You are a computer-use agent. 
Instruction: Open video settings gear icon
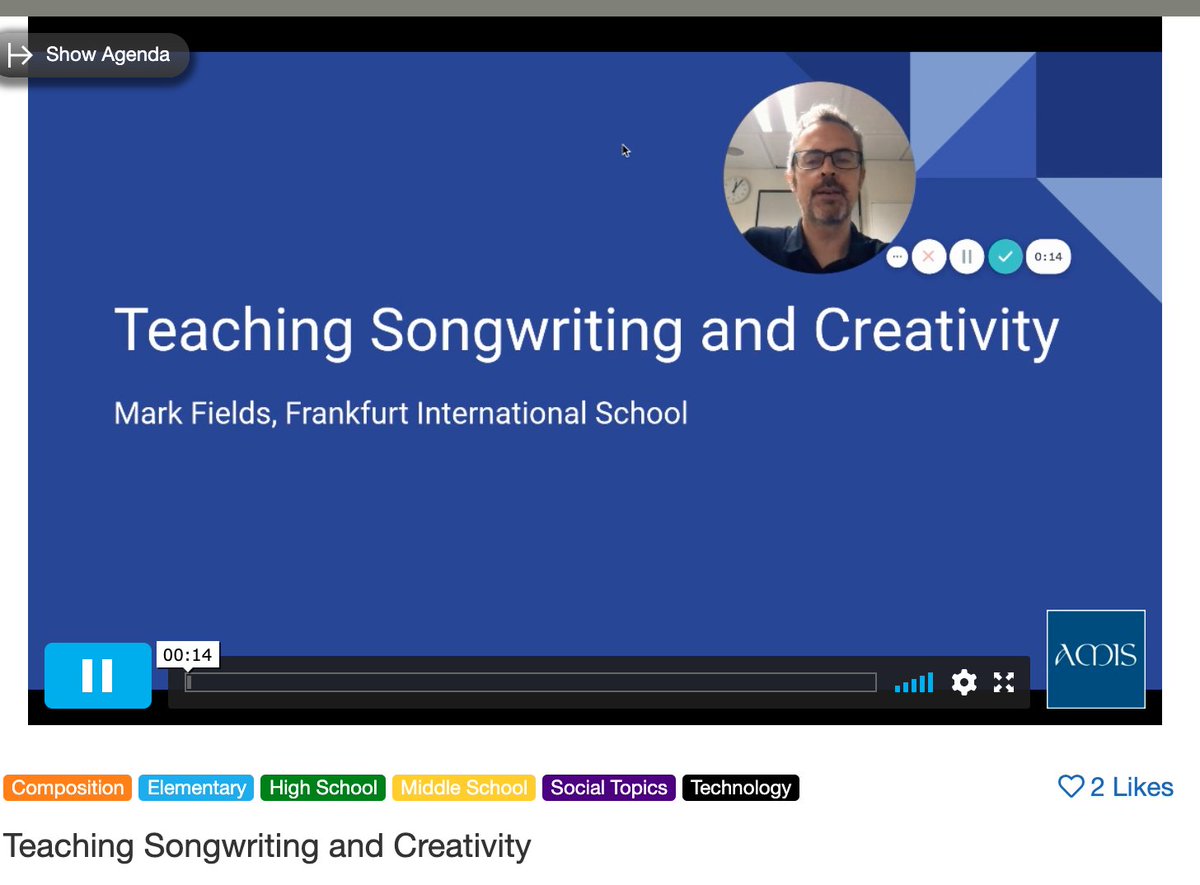(x=964, y=682)
